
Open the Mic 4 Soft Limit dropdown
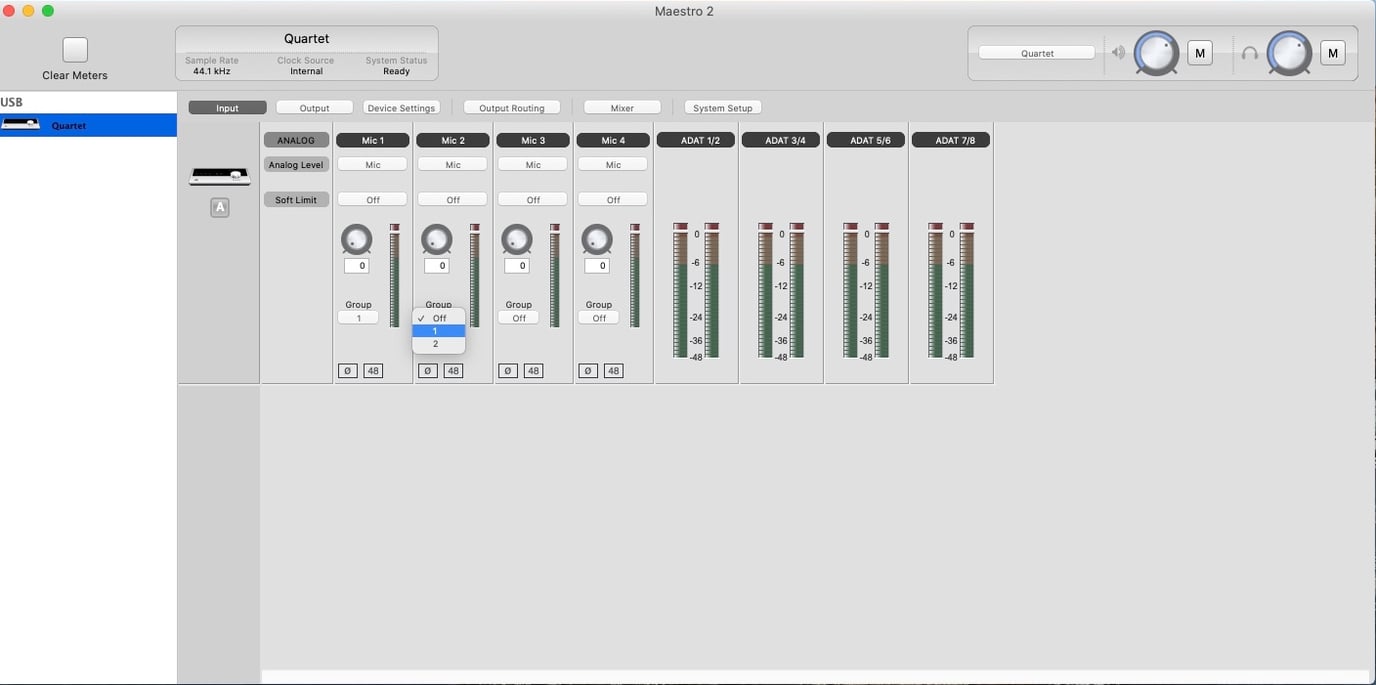coord(613,199)
